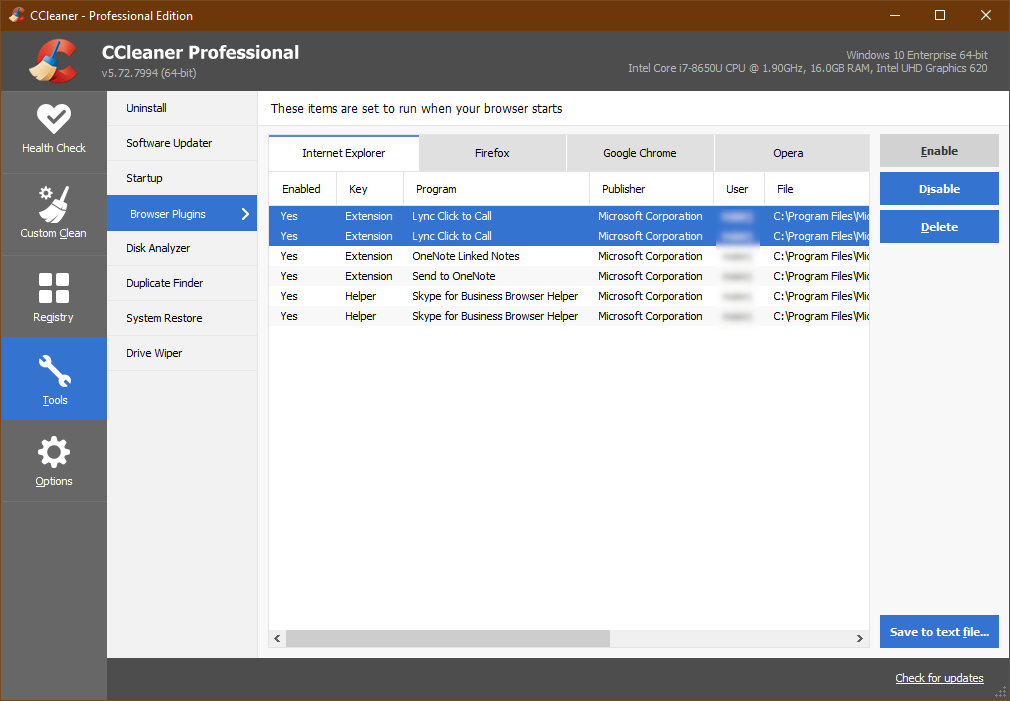Select the OneNote Linked Notes row

point(466,256)
